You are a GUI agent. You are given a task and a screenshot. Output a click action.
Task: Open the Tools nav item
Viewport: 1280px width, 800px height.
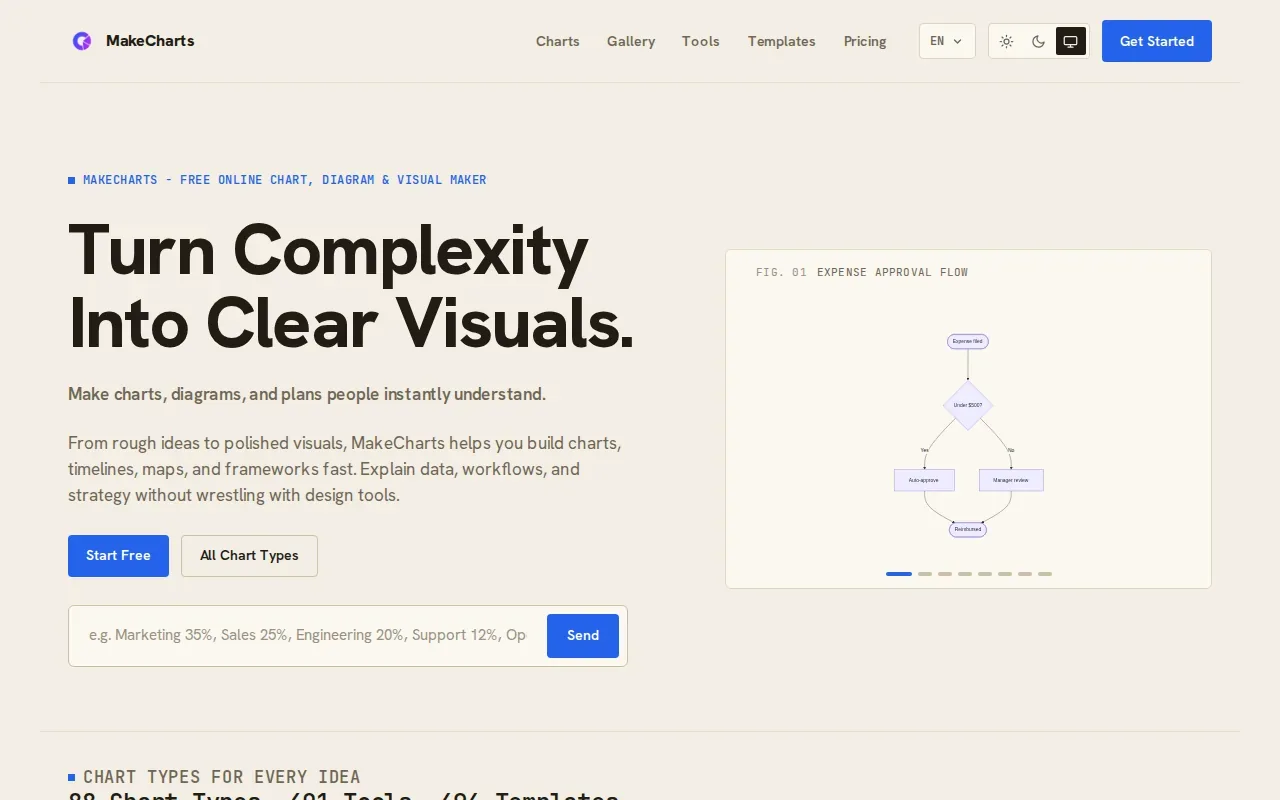coord(701,41)
